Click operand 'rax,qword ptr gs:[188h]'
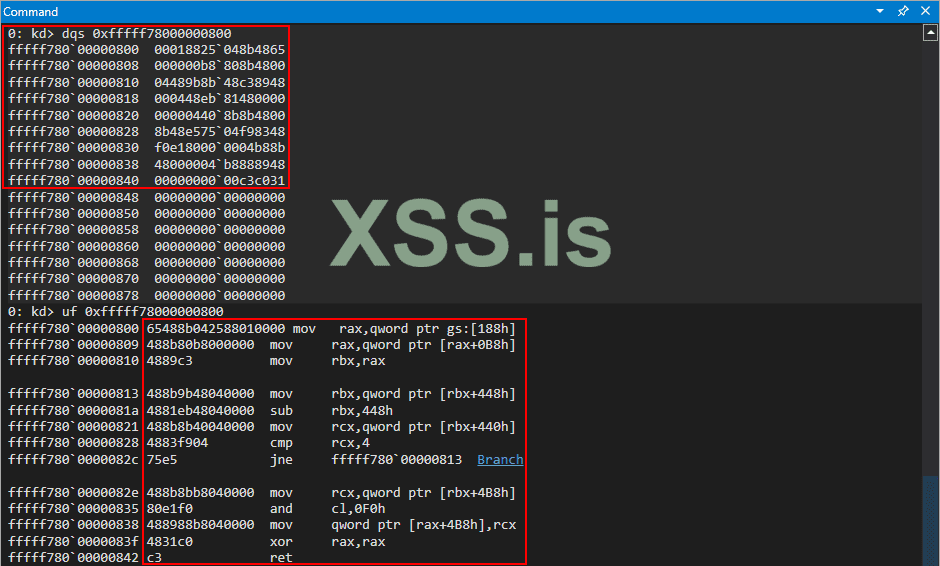The width and height of the screenshot is (940, 566). pos(427,329)
